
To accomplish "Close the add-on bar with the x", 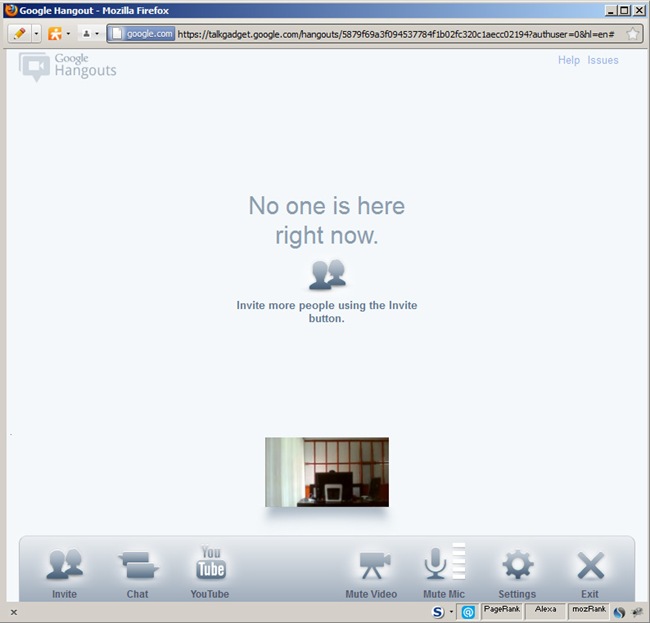I will (14, 612).
